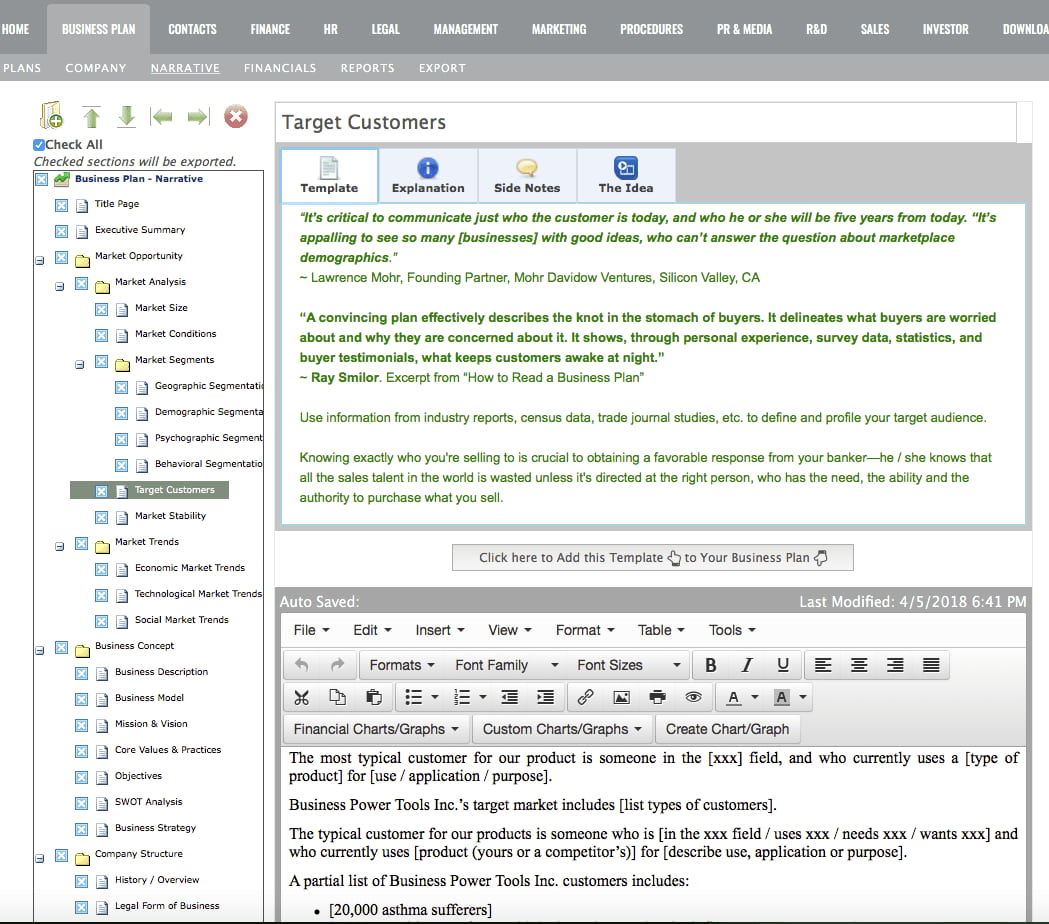Toggle the Market Size export checkbox
The height and width of the screenshot is (924, 1049).
click(102, 309)
